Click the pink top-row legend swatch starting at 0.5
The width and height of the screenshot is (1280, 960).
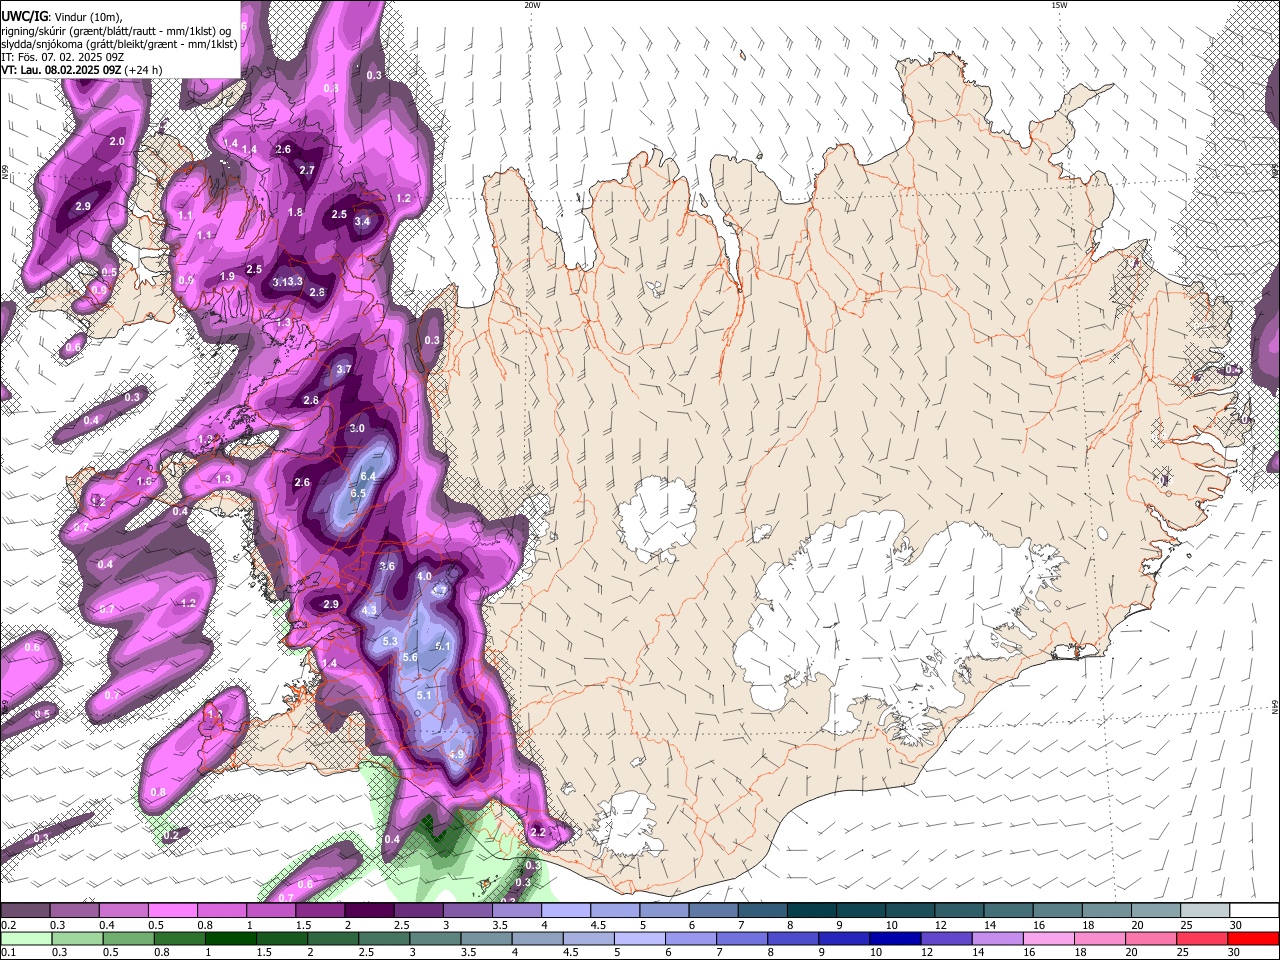tap(171, 911)
